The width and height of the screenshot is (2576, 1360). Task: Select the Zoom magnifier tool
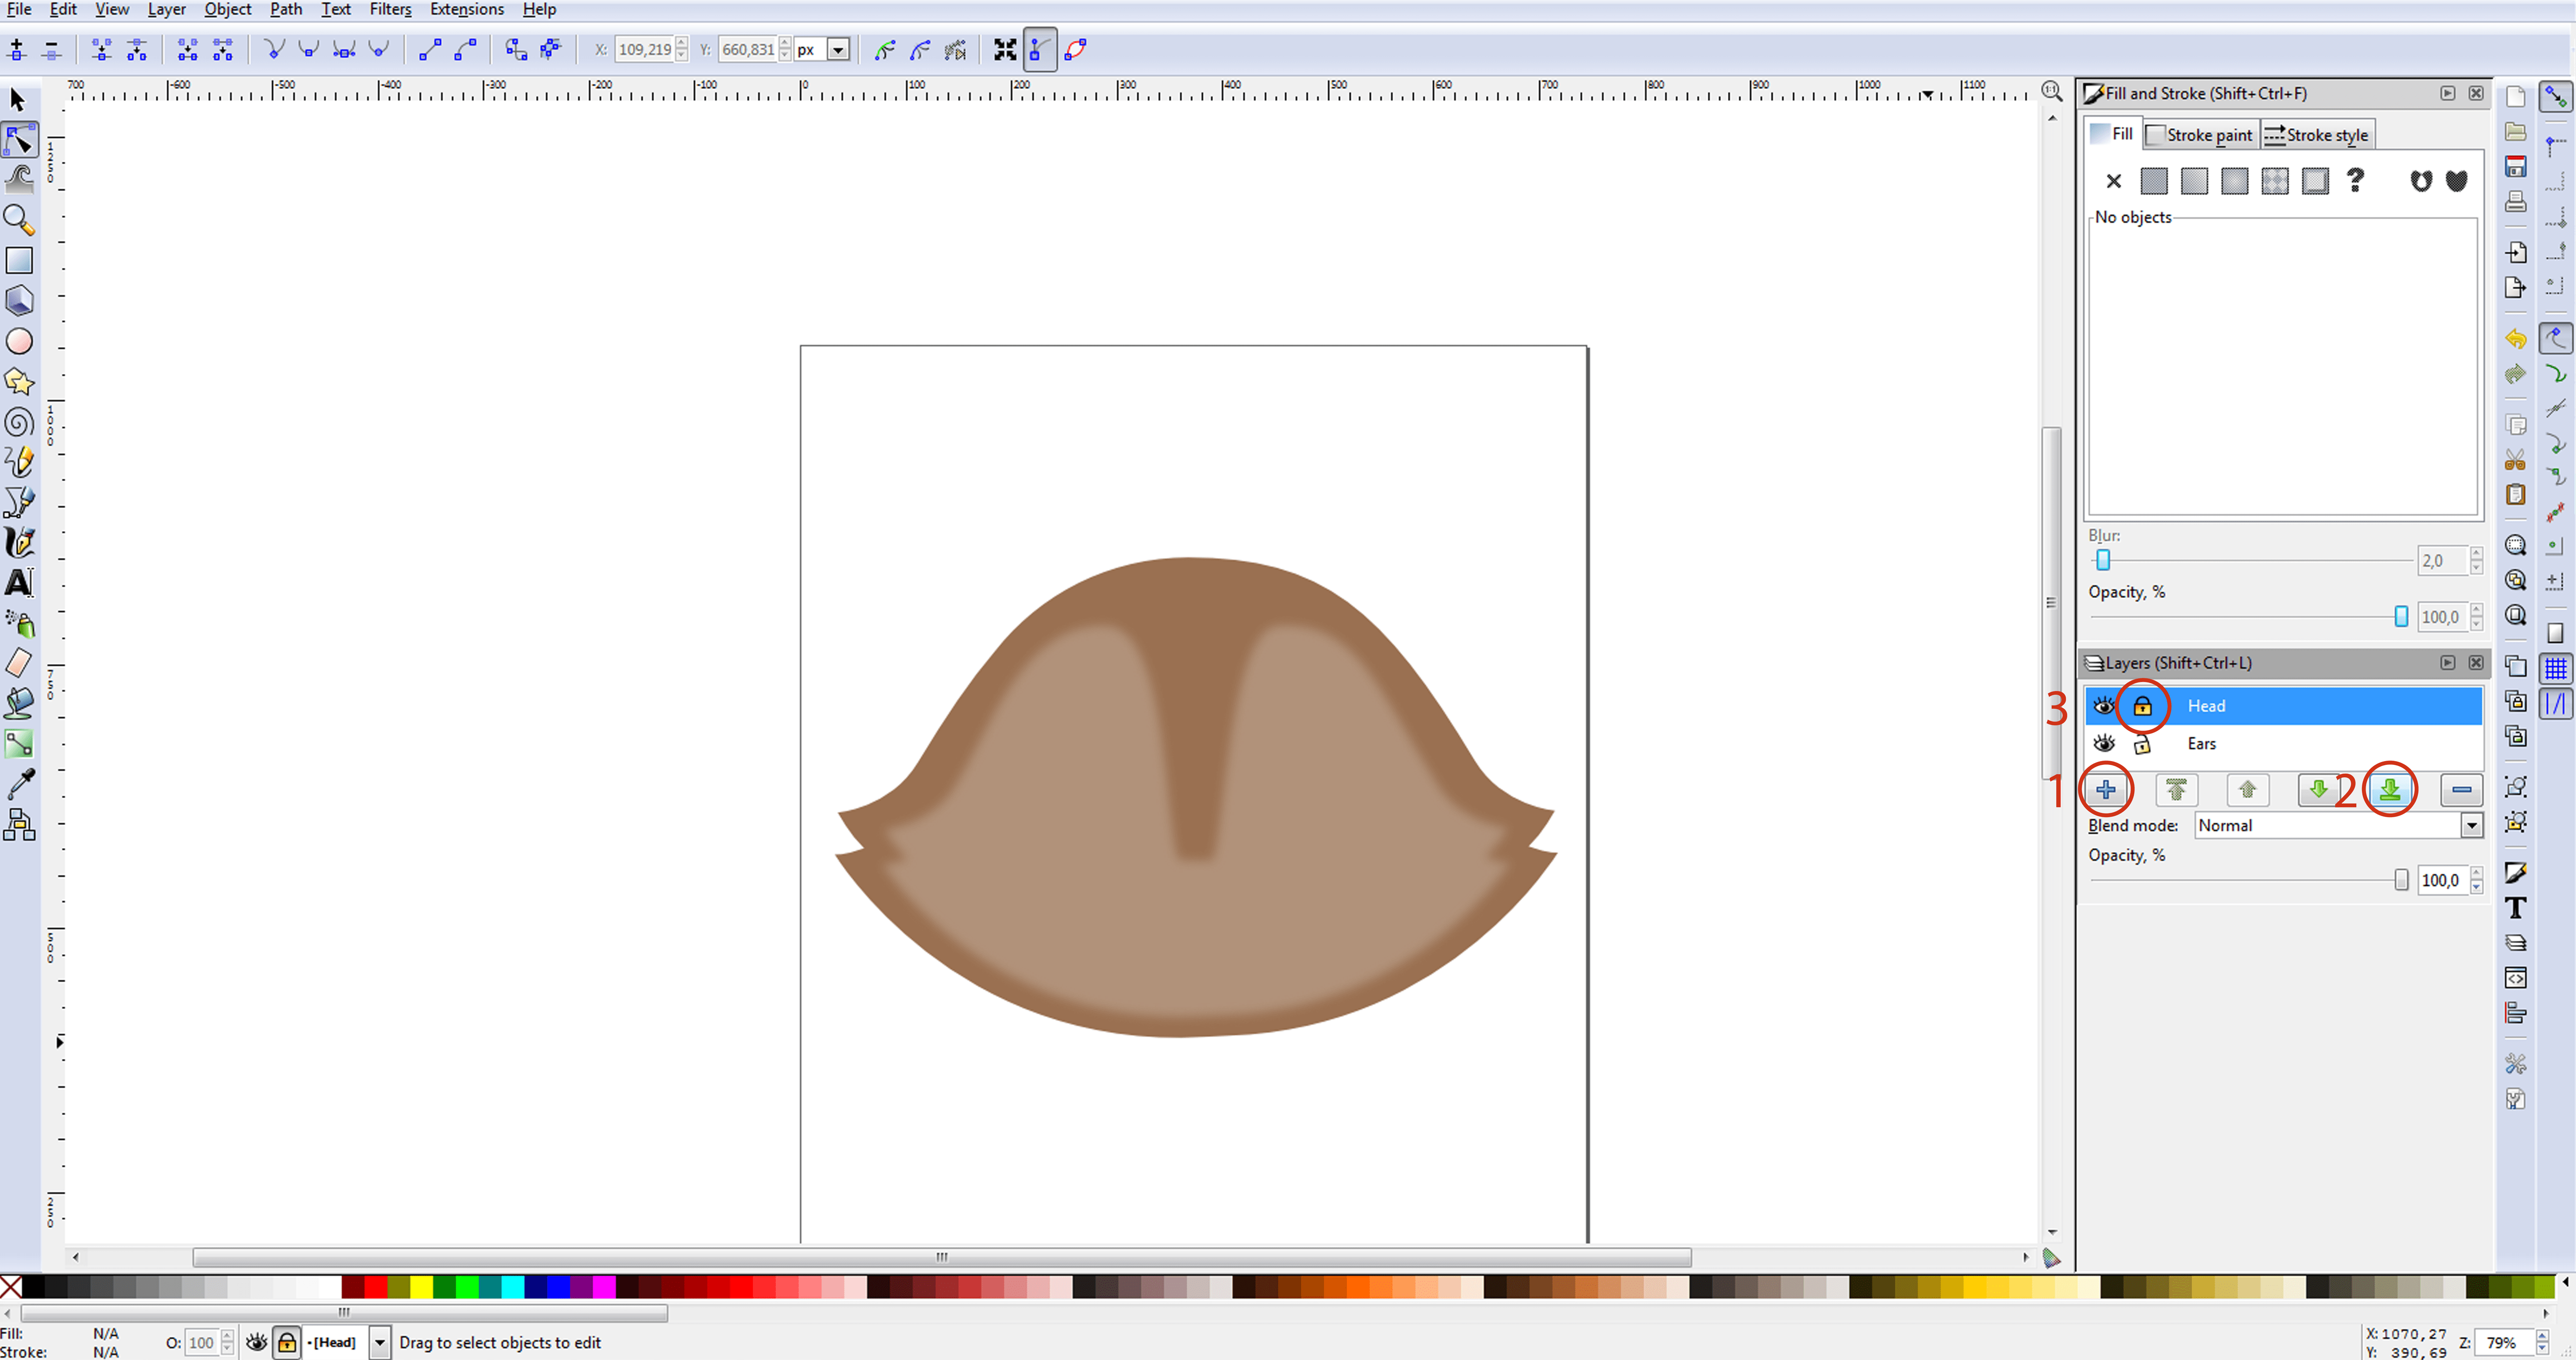pyautogui.click(x=19, y=220)
